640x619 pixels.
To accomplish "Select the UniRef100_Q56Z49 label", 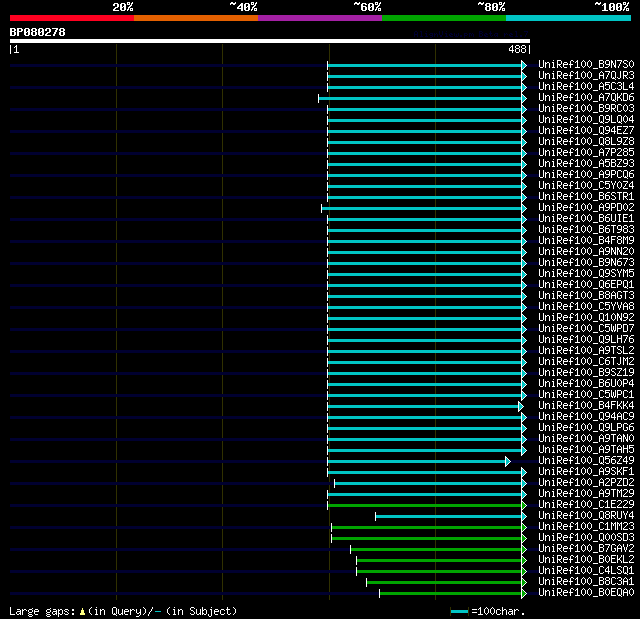I will pyautogui.click(x=586, y=461).
